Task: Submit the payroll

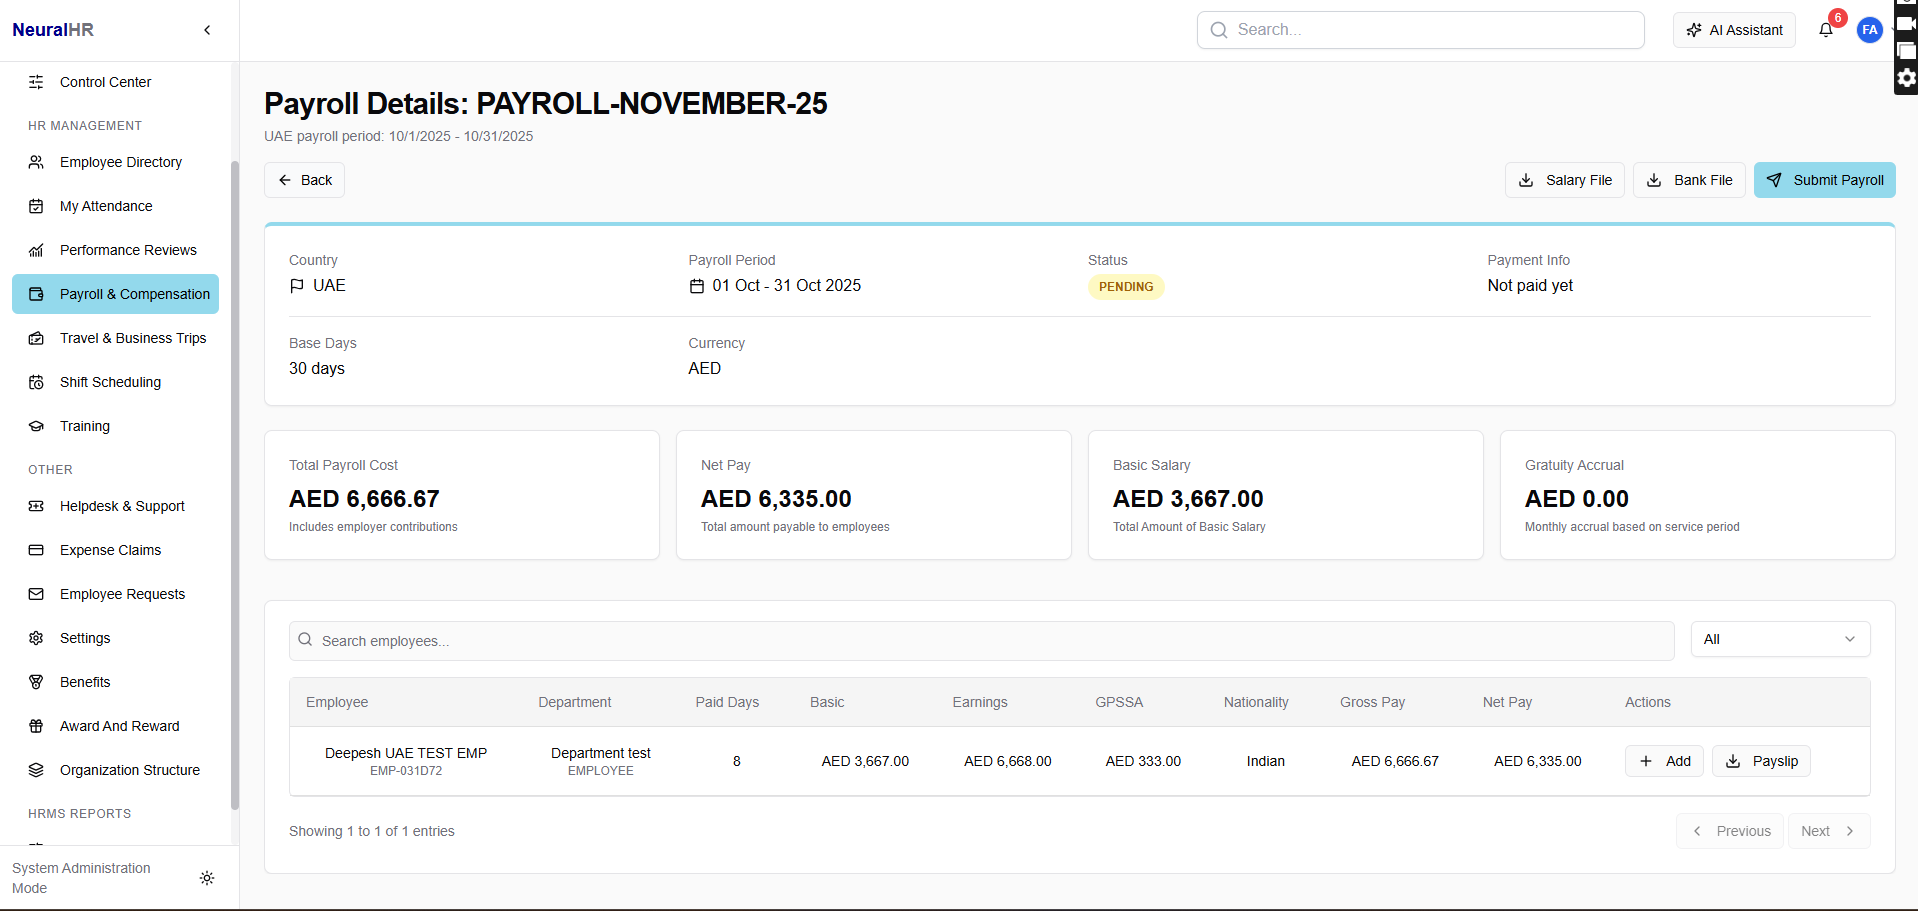Action: click(x=1824, y=180)
